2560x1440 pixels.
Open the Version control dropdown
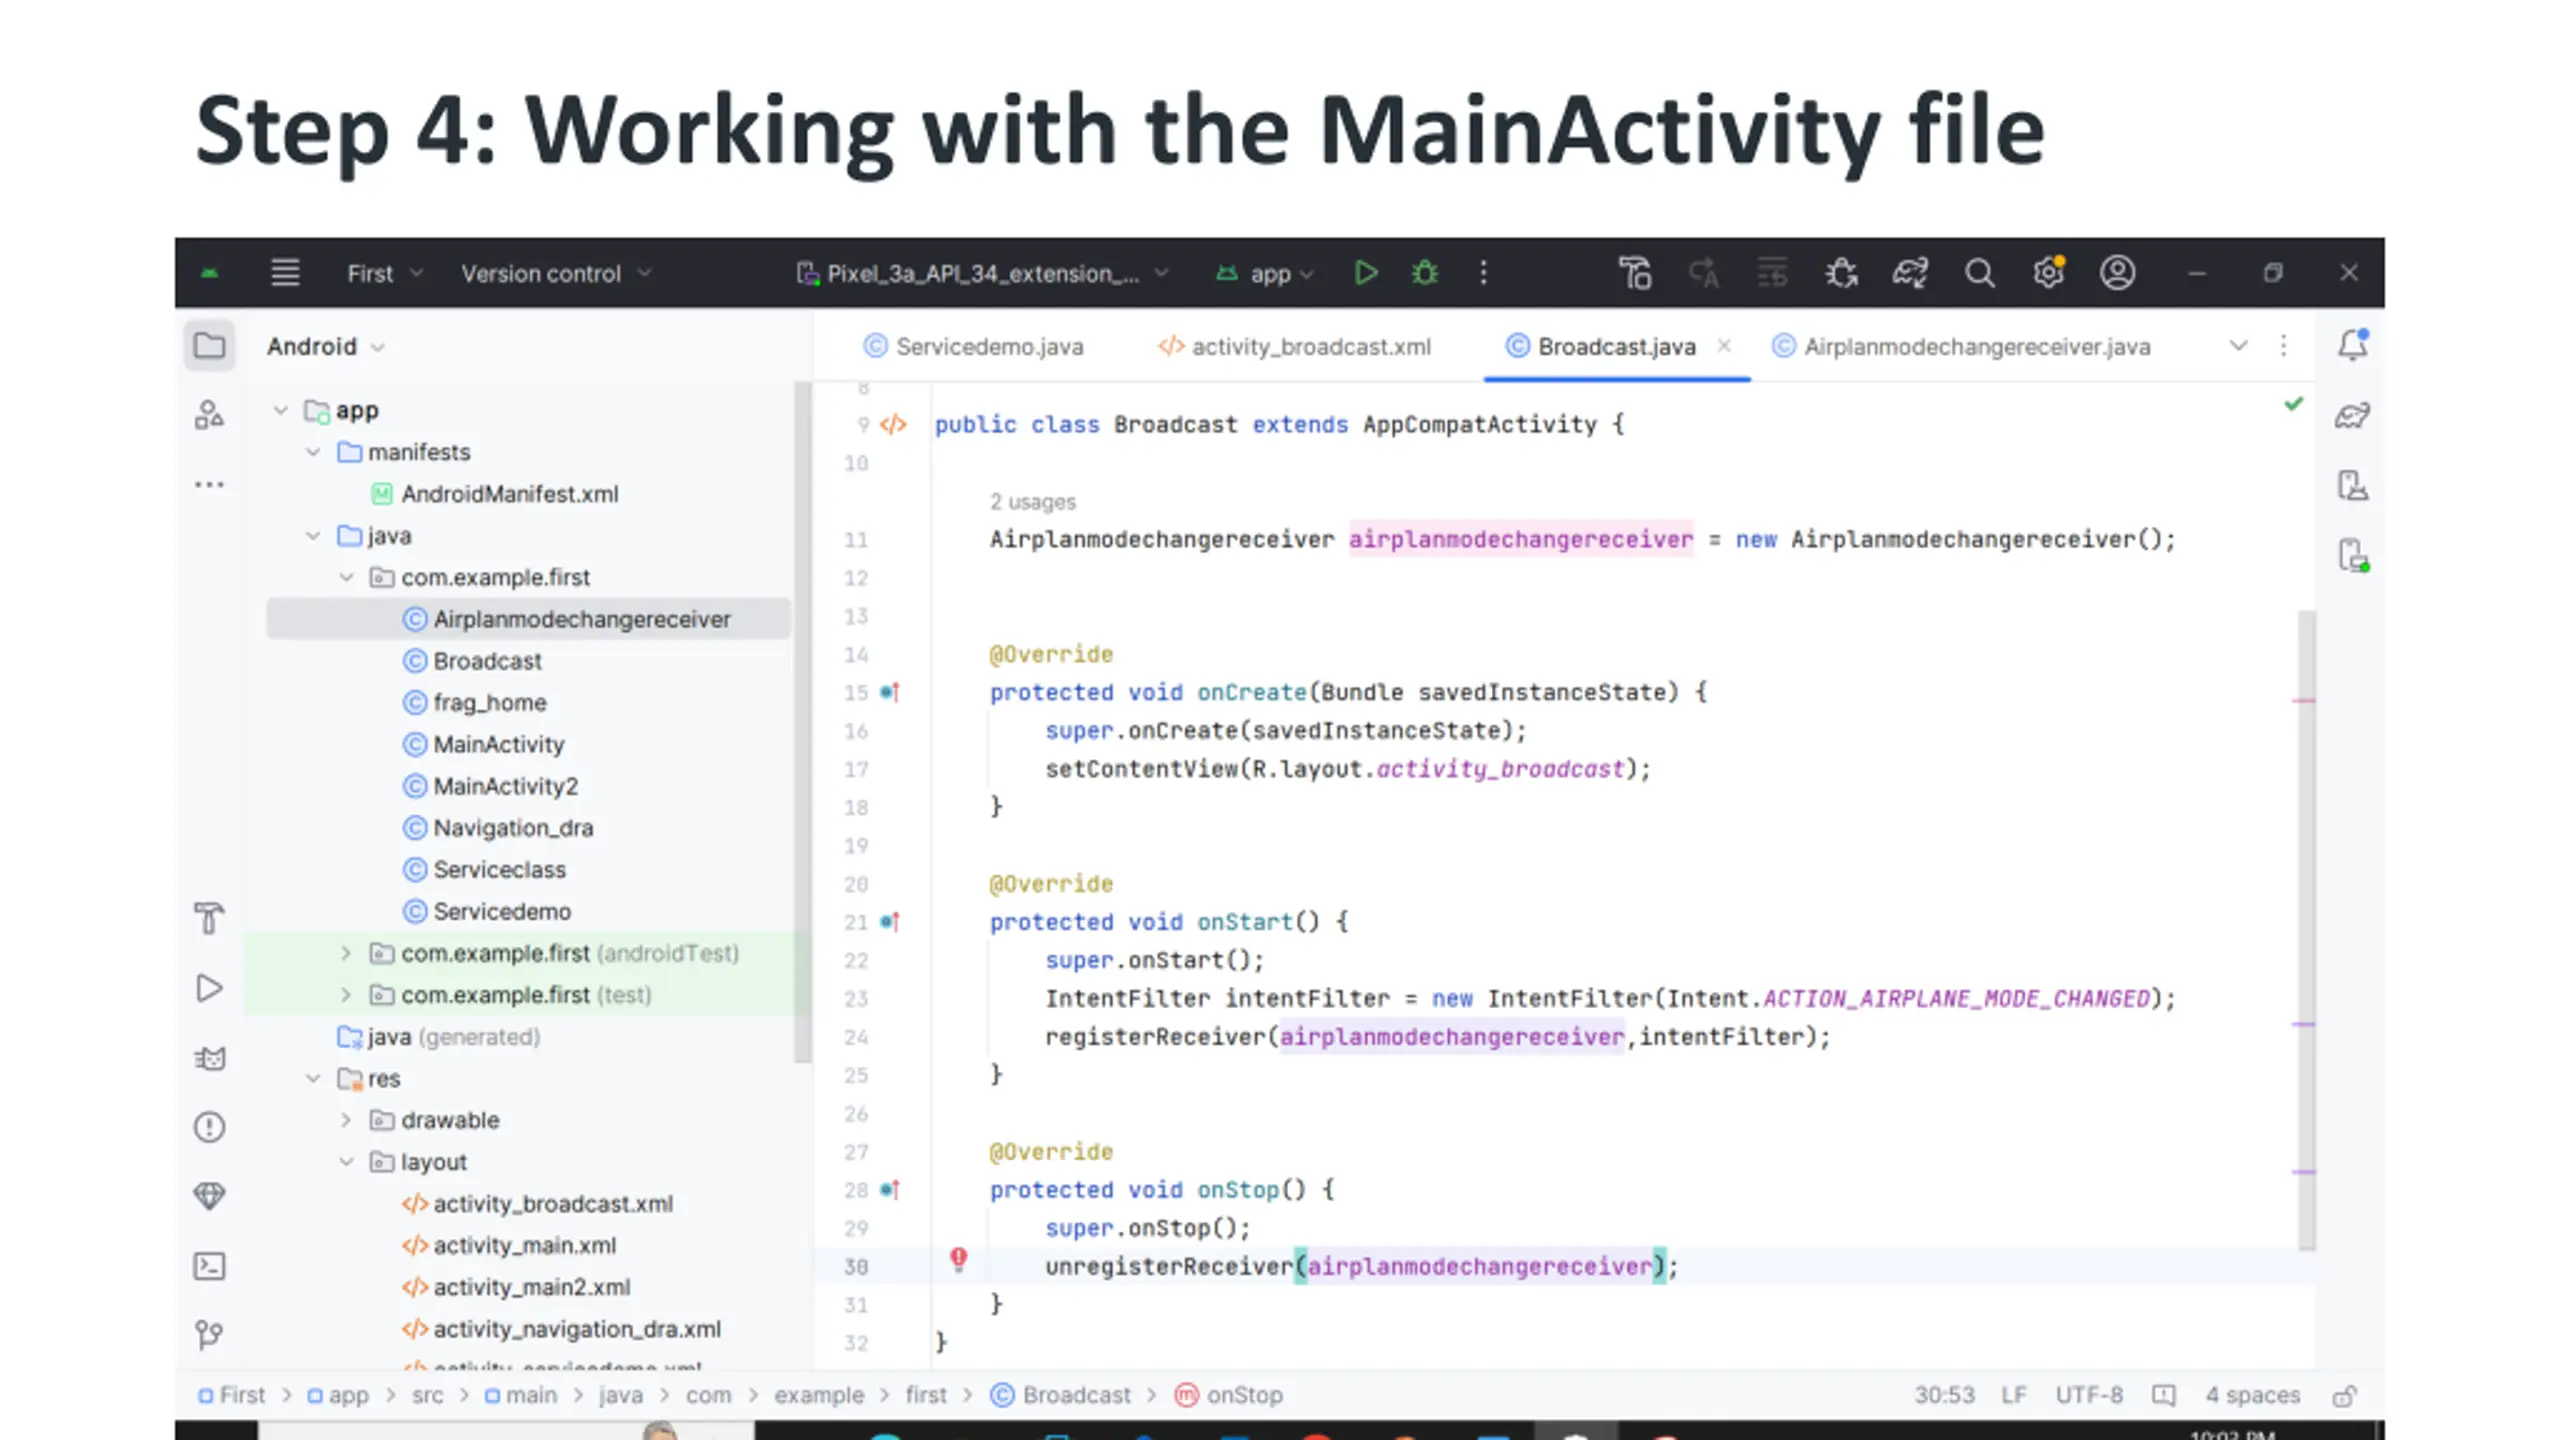(556, 273)
